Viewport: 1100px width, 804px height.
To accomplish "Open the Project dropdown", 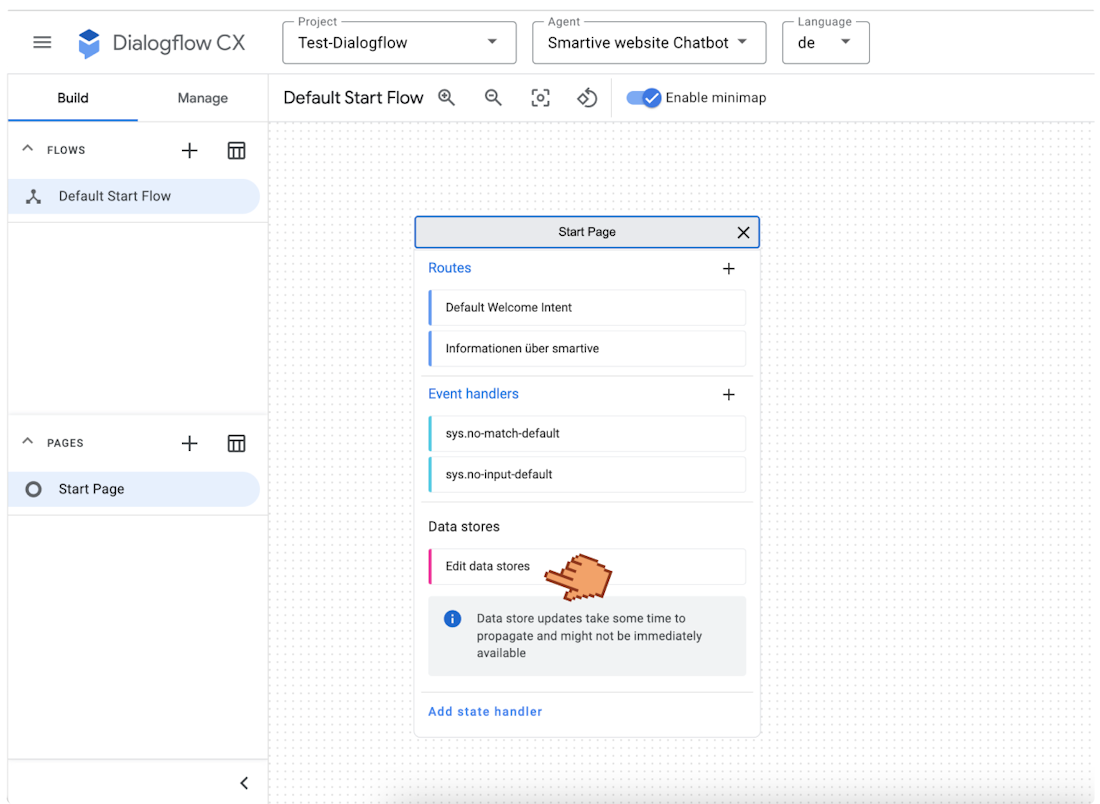I will 399,43.
